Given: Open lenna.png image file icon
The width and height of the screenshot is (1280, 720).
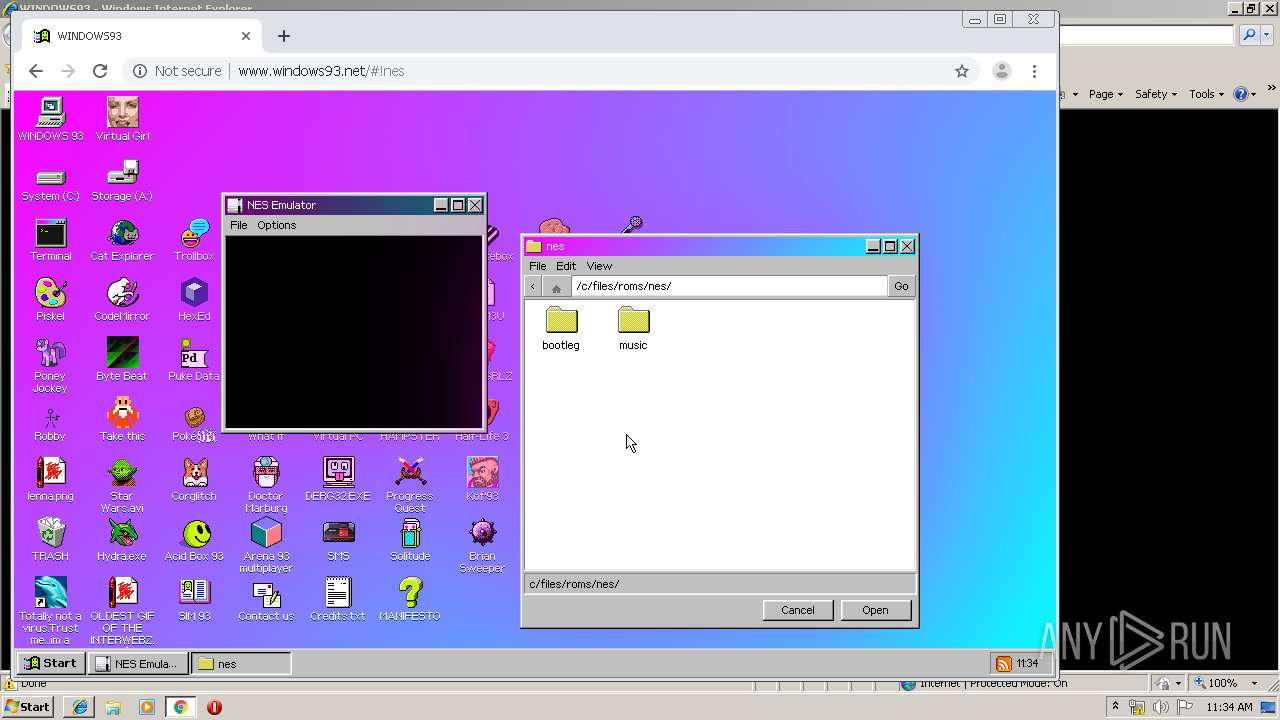Looking at the screenshot, I should click(50, 479).
